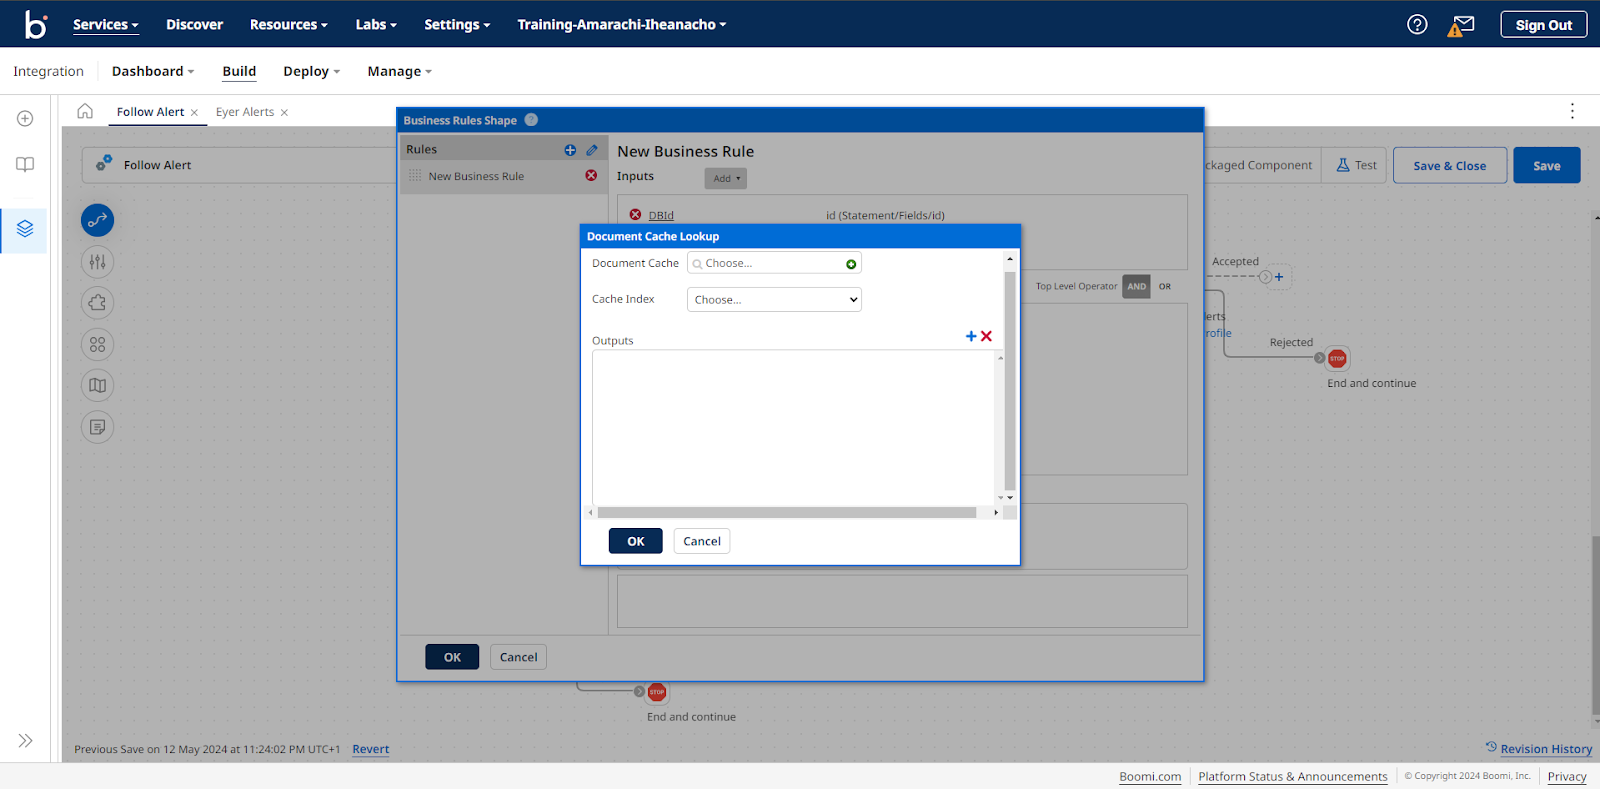Create new document cache green plus icon
Screen dimensions: 1600x789
pos(851,264)
